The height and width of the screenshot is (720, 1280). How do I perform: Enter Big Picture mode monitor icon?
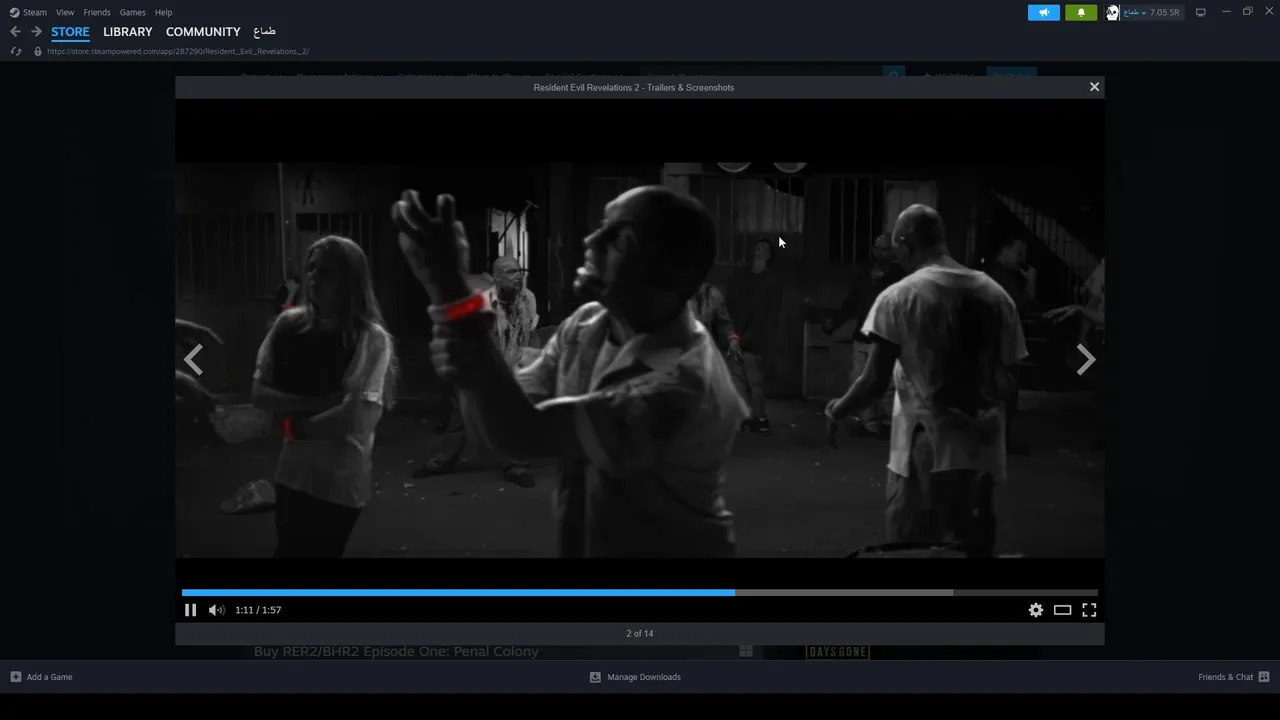click(x=1200, y=12)
